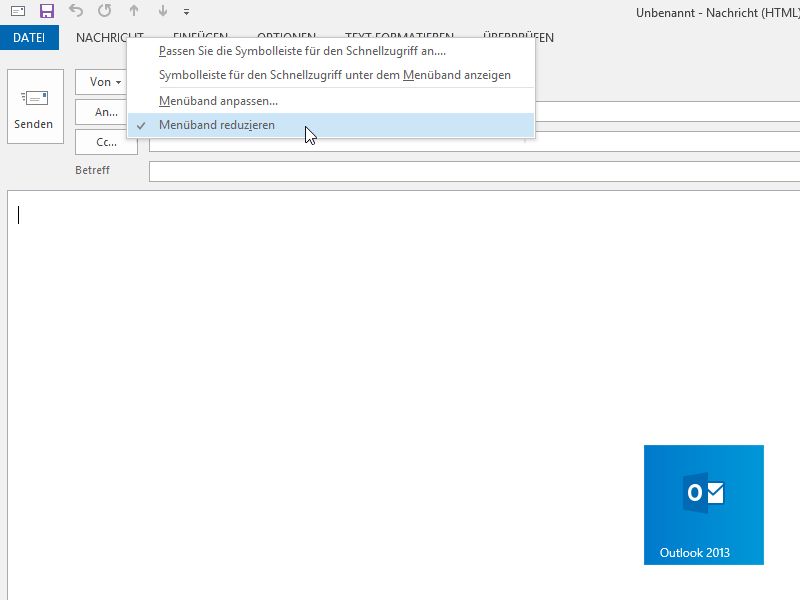Choose 'Passen Sie die Symbolleiste für den Schnellzugriff an'

pos(330,51)
